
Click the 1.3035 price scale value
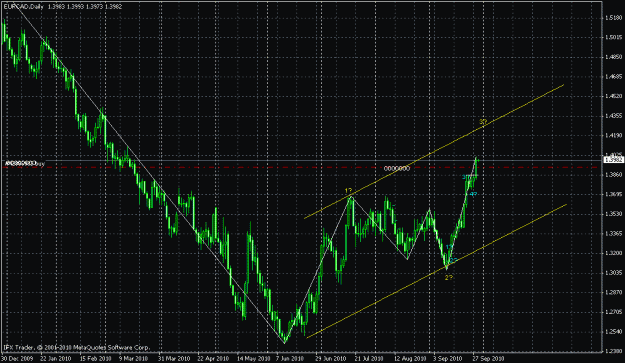pos(613,273)
